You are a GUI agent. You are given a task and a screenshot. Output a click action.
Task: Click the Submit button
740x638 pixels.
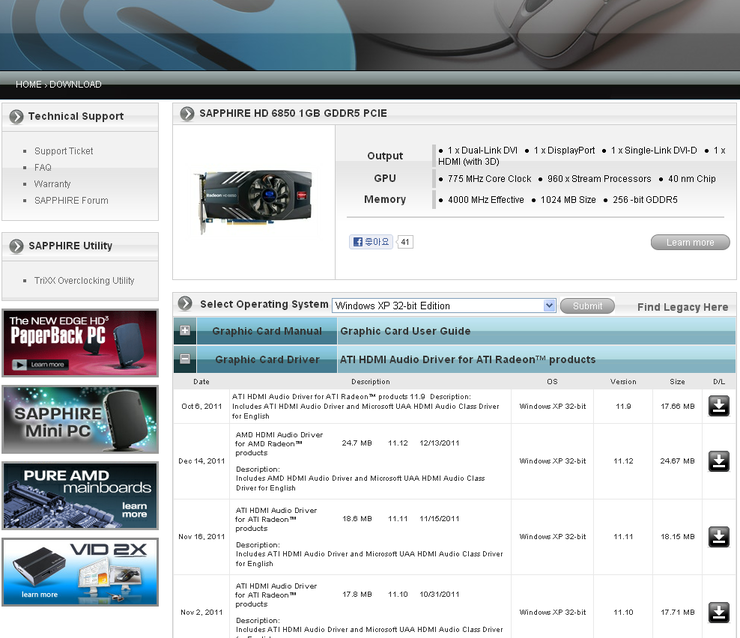tap(587, 306)
